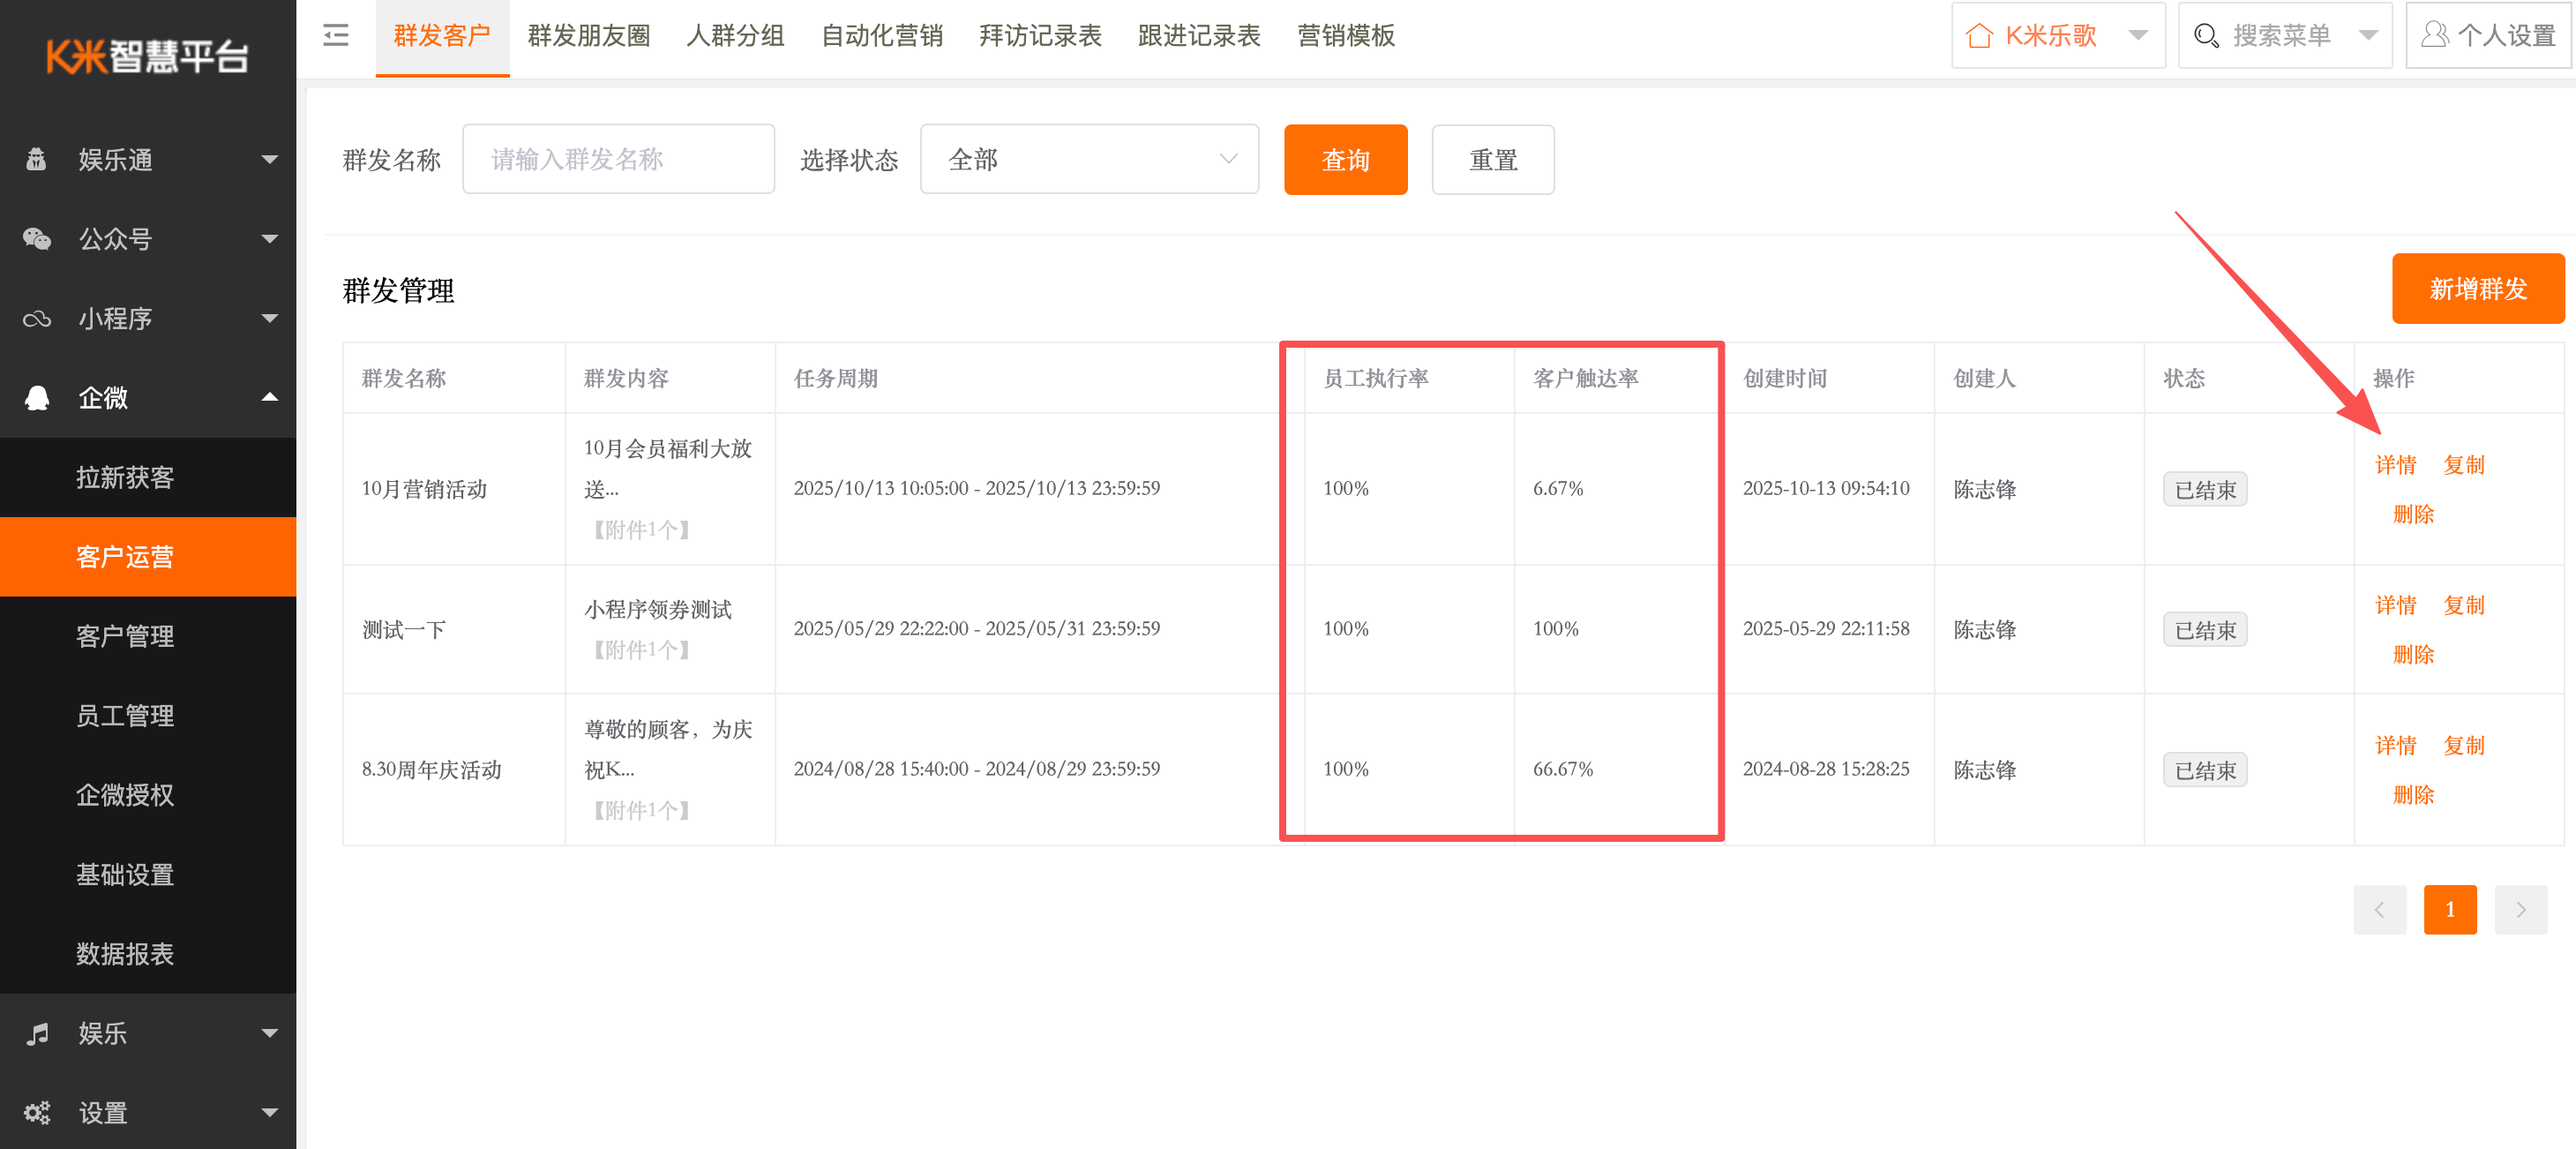The width and height of the screenshot is (2576, 1149).
Task: Click the 新增群发 button
Action: 2477,289
